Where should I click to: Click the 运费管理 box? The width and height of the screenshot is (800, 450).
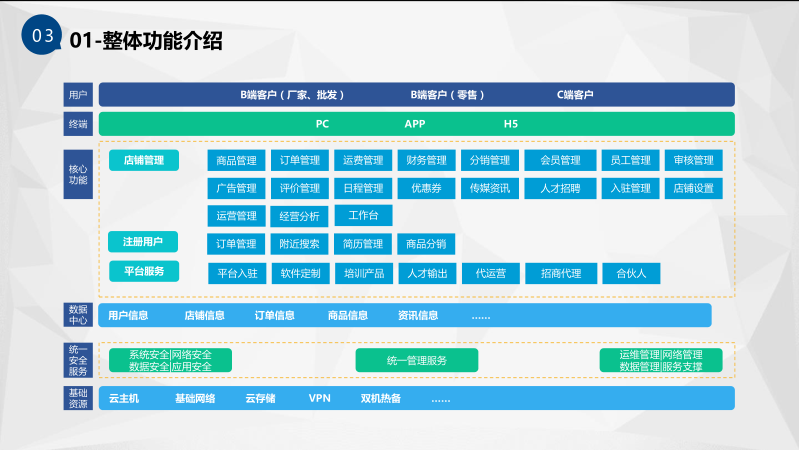click(363, 160)
